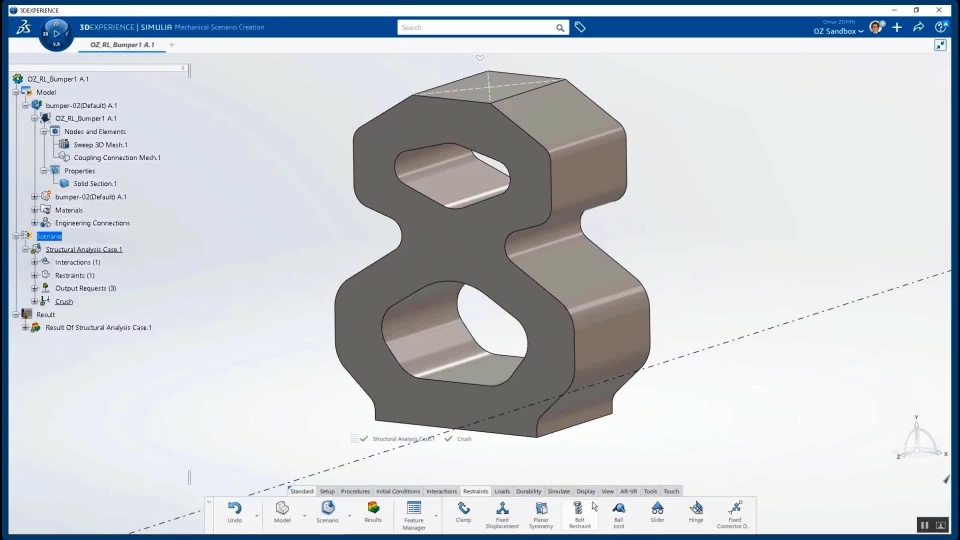Screen dimensions: 960x540
Task: Open the Model dropdown arrow
Action: click(304, 516)
